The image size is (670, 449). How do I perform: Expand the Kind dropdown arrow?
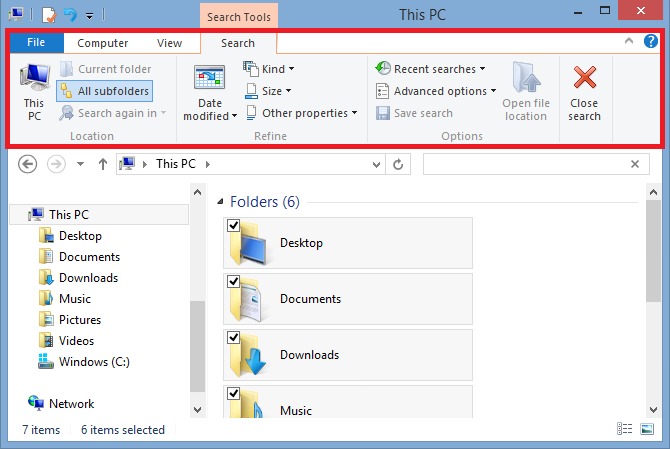291,69
